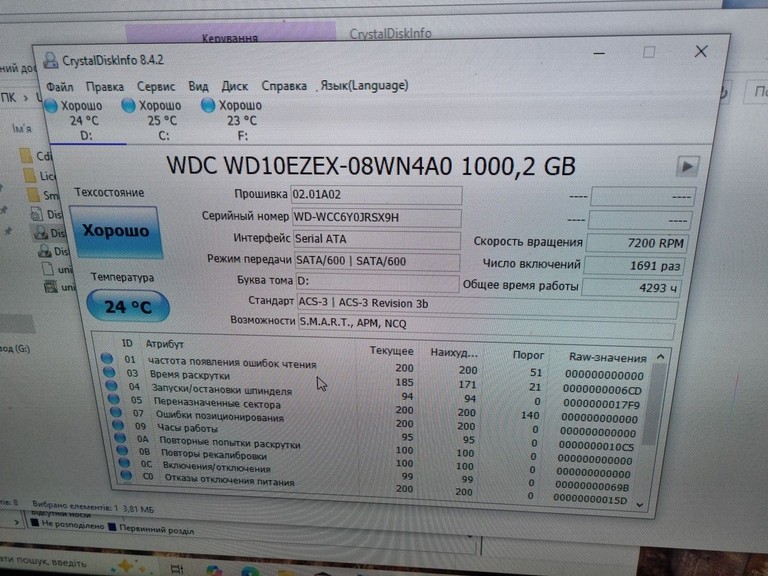Click the blue status orb for disk D:
The image size is (768, 576).
click(x=51, y=106)
